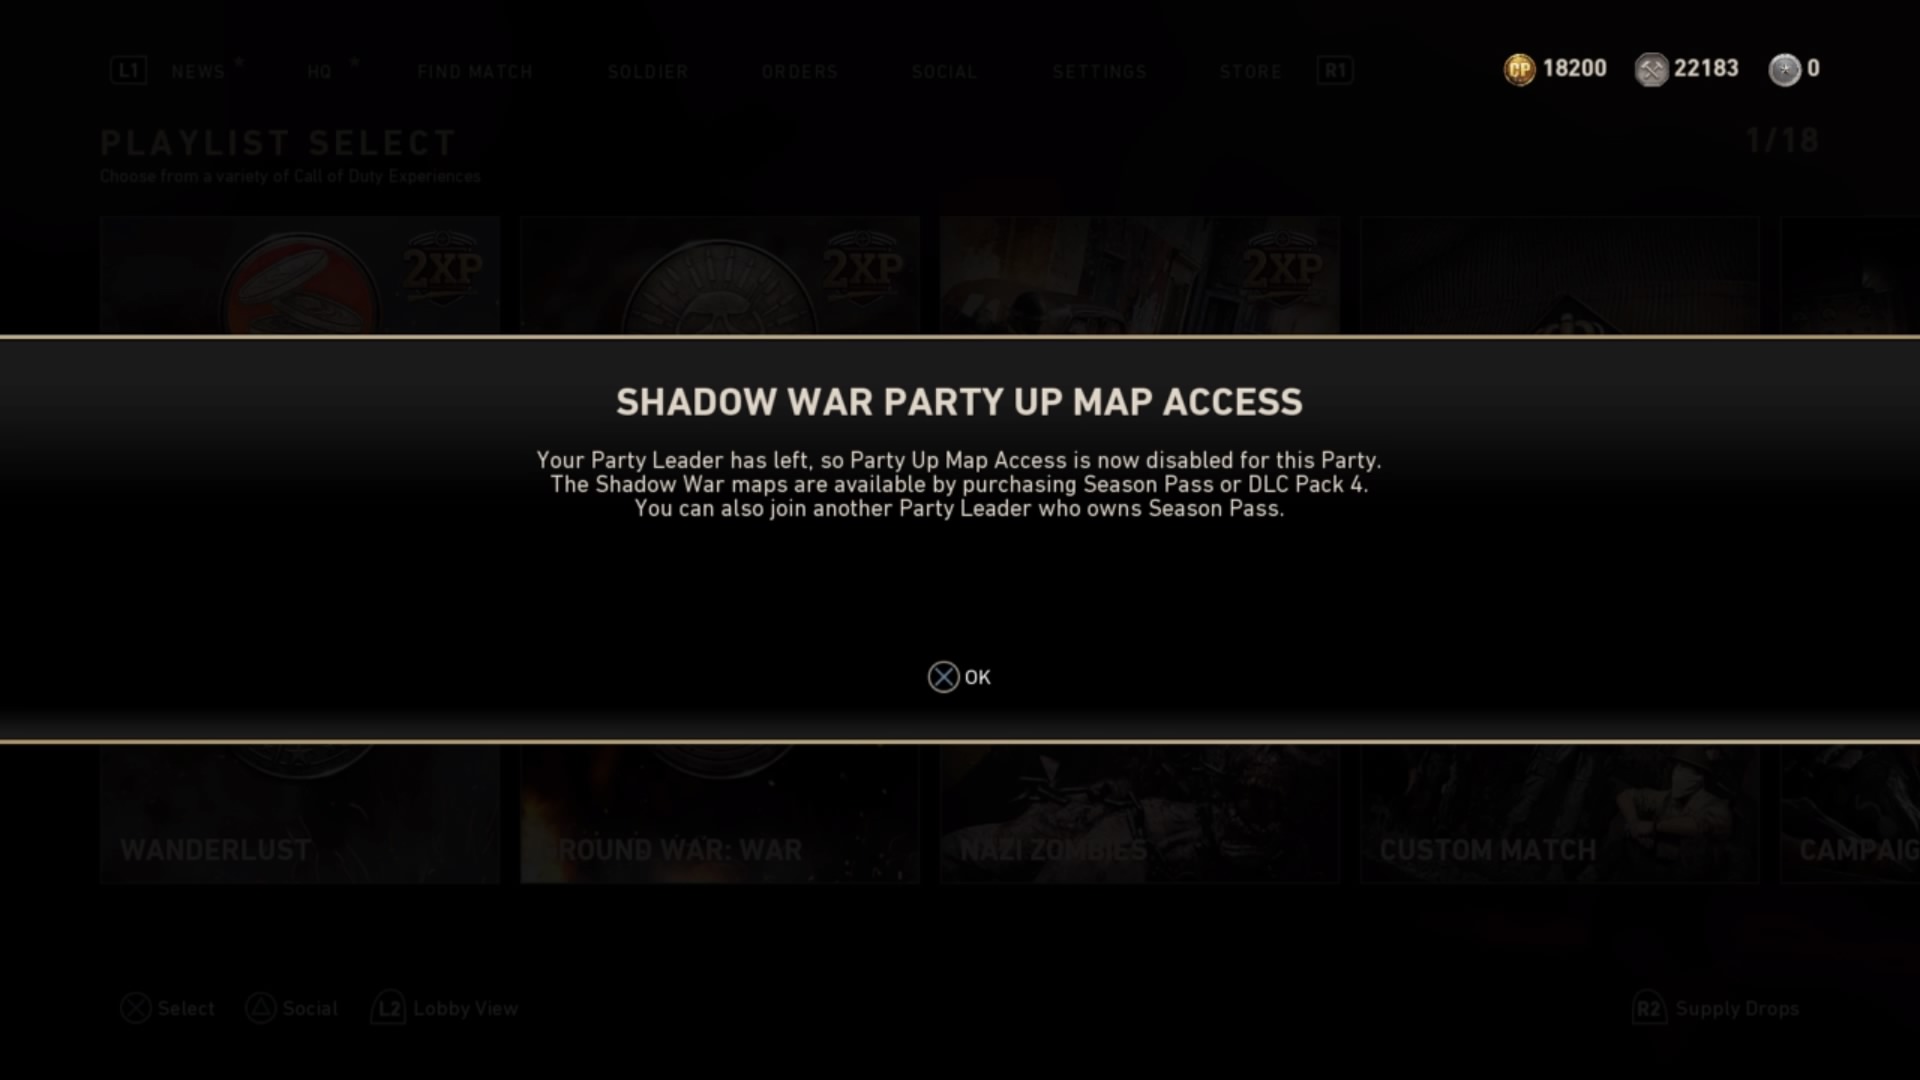Open the FIND MATCH tab

click(475, 72)
